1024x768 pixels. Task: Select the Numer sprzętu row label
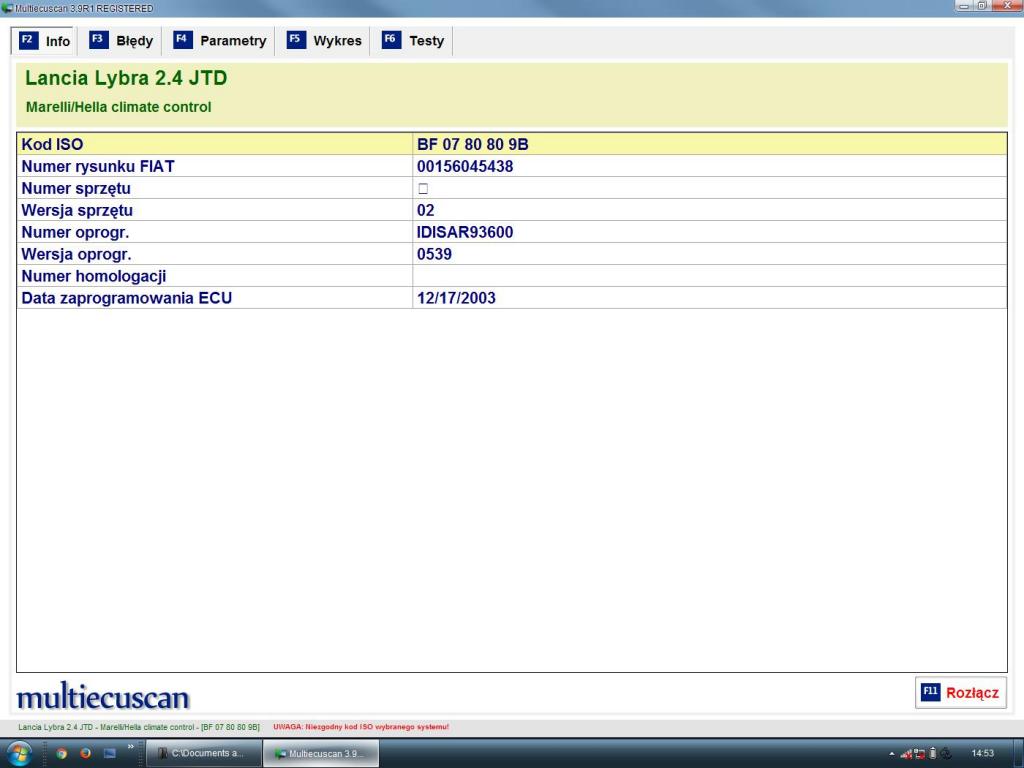coord(76,188)
